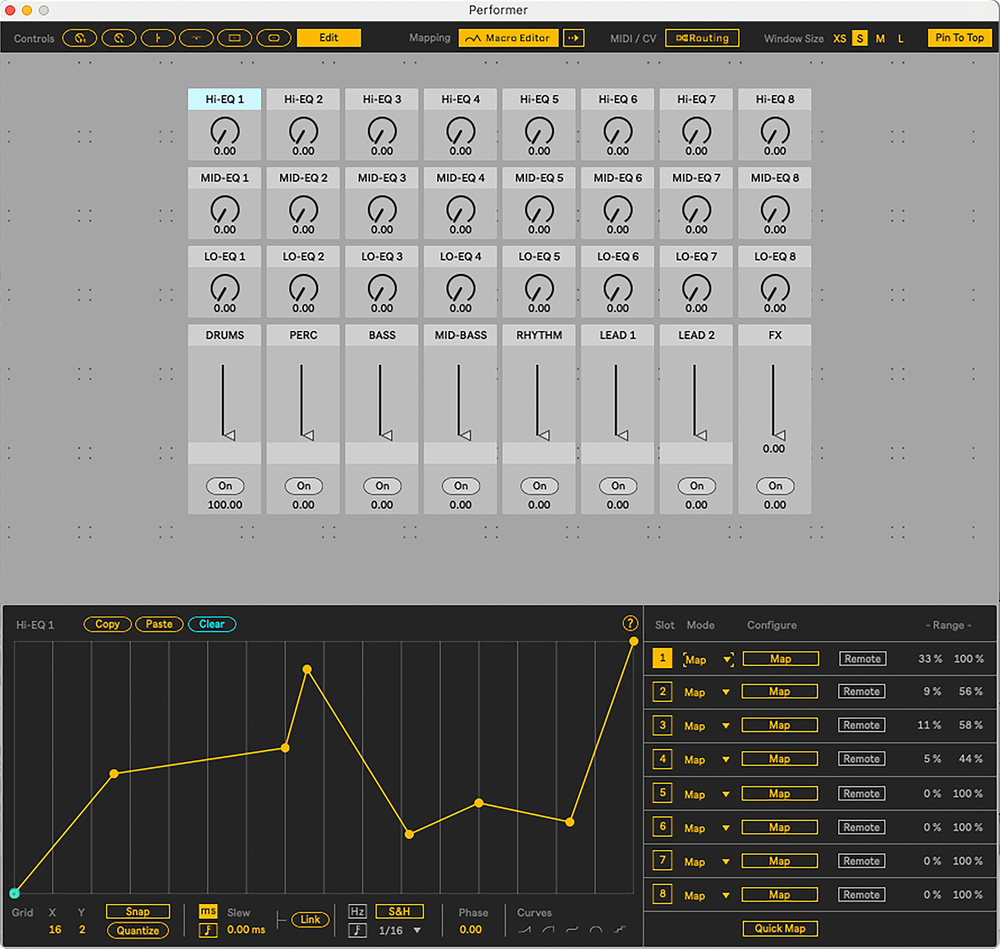Toggle the Snap grid option
1000x949 pixels.
coord(138,912)
